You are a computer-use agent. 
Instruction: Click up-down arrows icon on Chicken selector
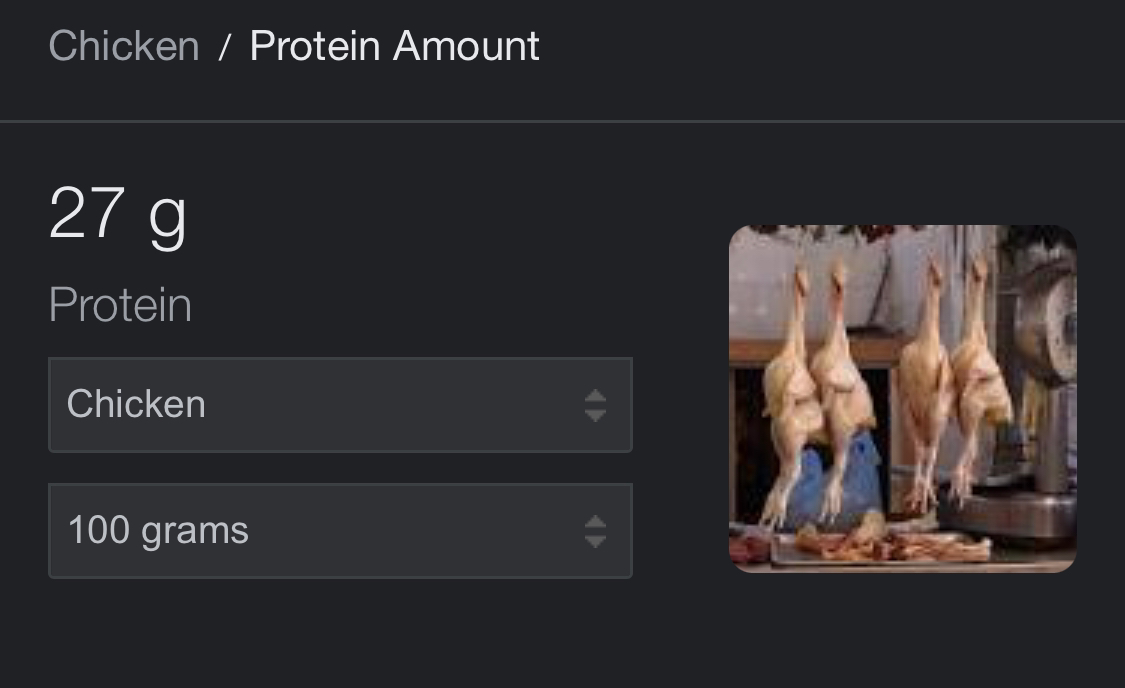tap(596, 405)
